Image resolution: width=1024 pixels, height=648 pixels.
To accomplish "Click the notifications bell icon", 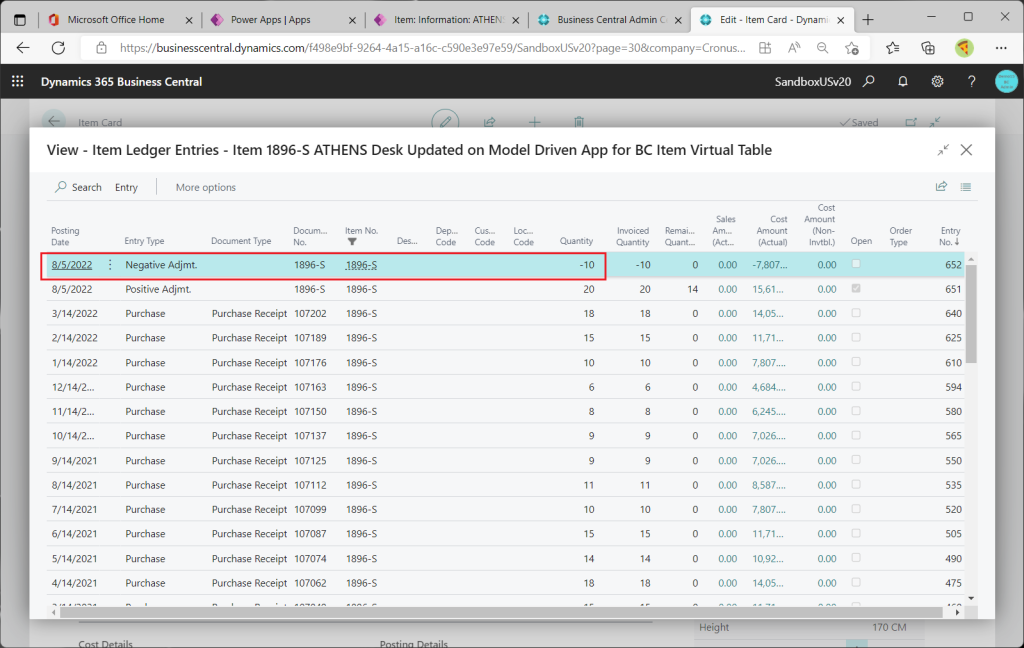I will [903, 82].
